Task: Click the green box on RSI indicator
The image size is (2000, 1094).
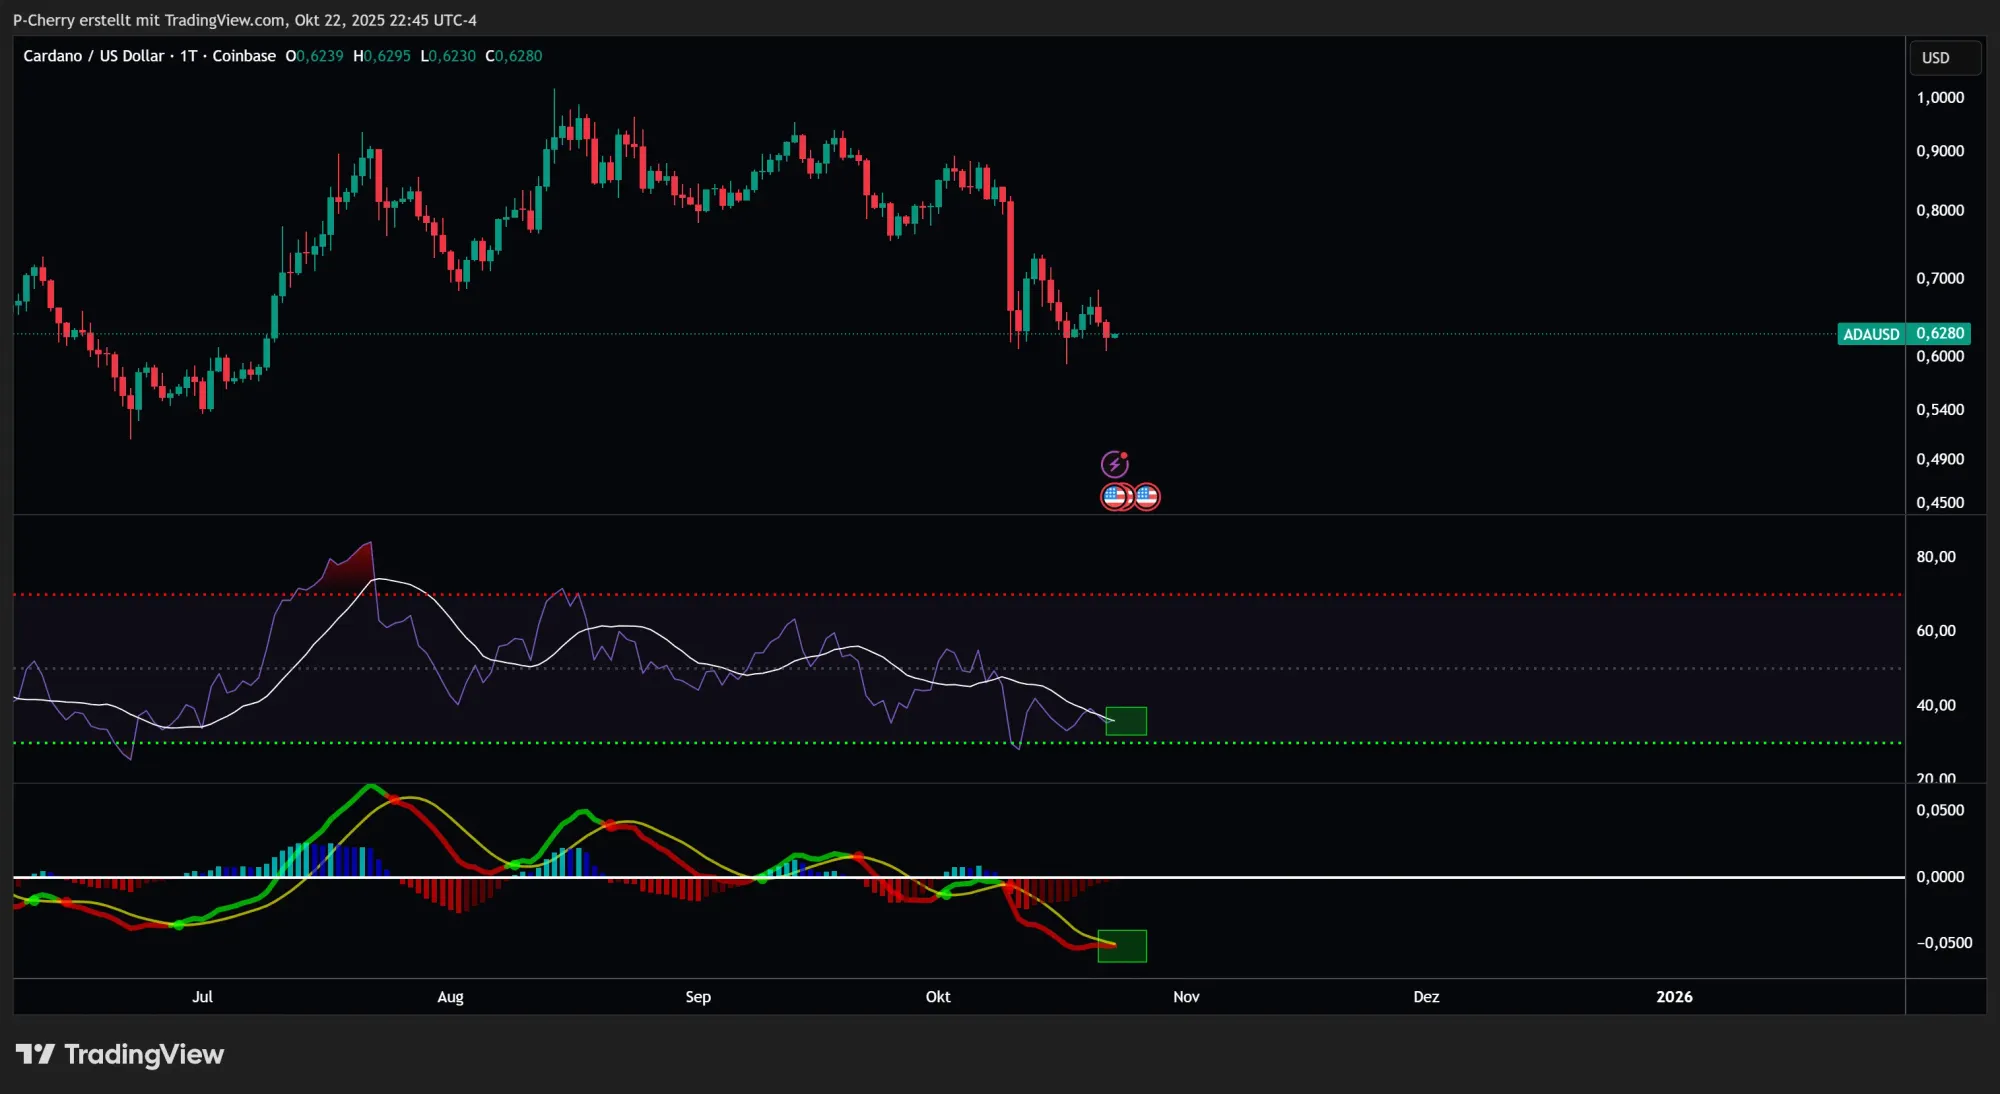Action: tap(1126, 721)
